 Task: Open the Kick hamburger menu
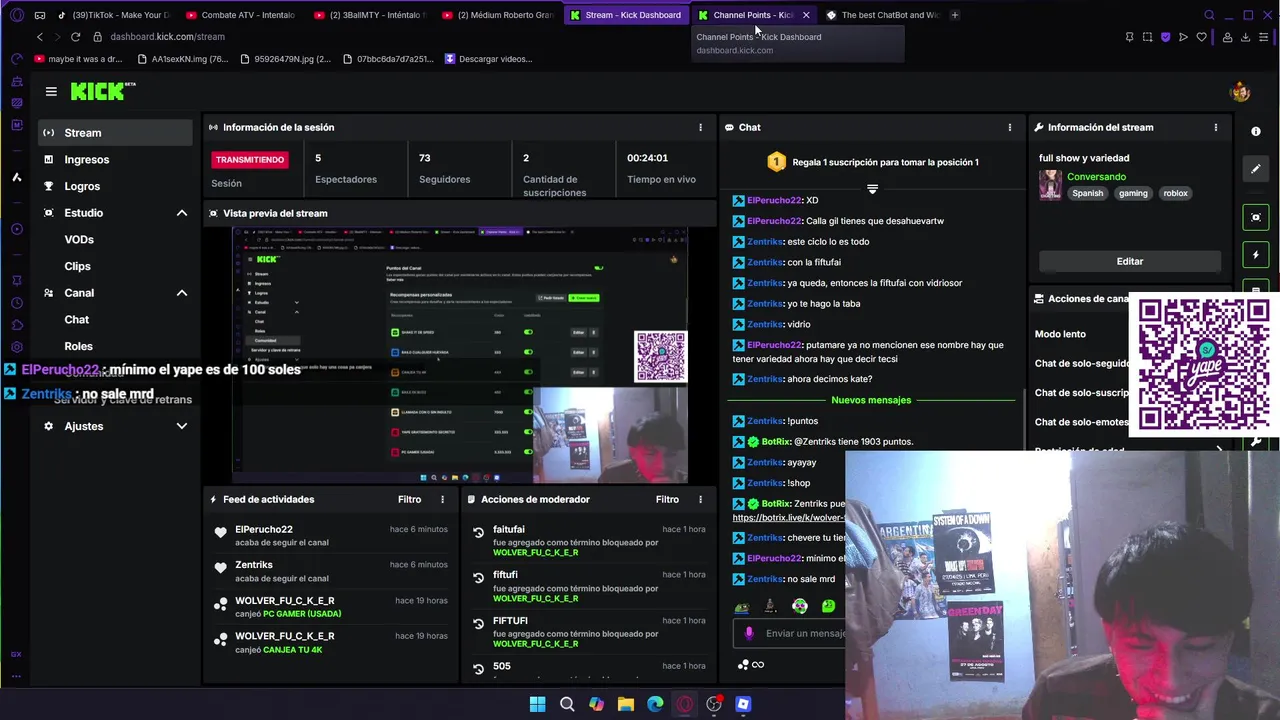[x=51, y=91]
